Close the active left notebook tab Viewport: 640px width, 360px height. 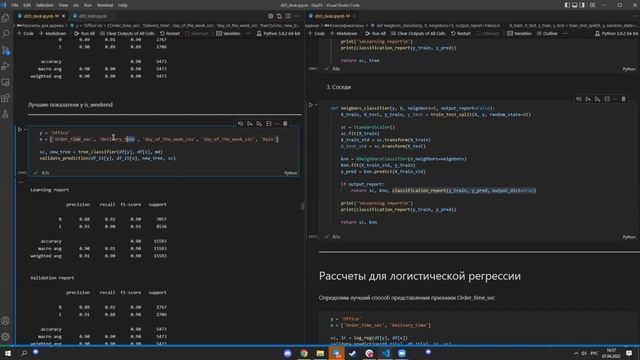point(63,16)
